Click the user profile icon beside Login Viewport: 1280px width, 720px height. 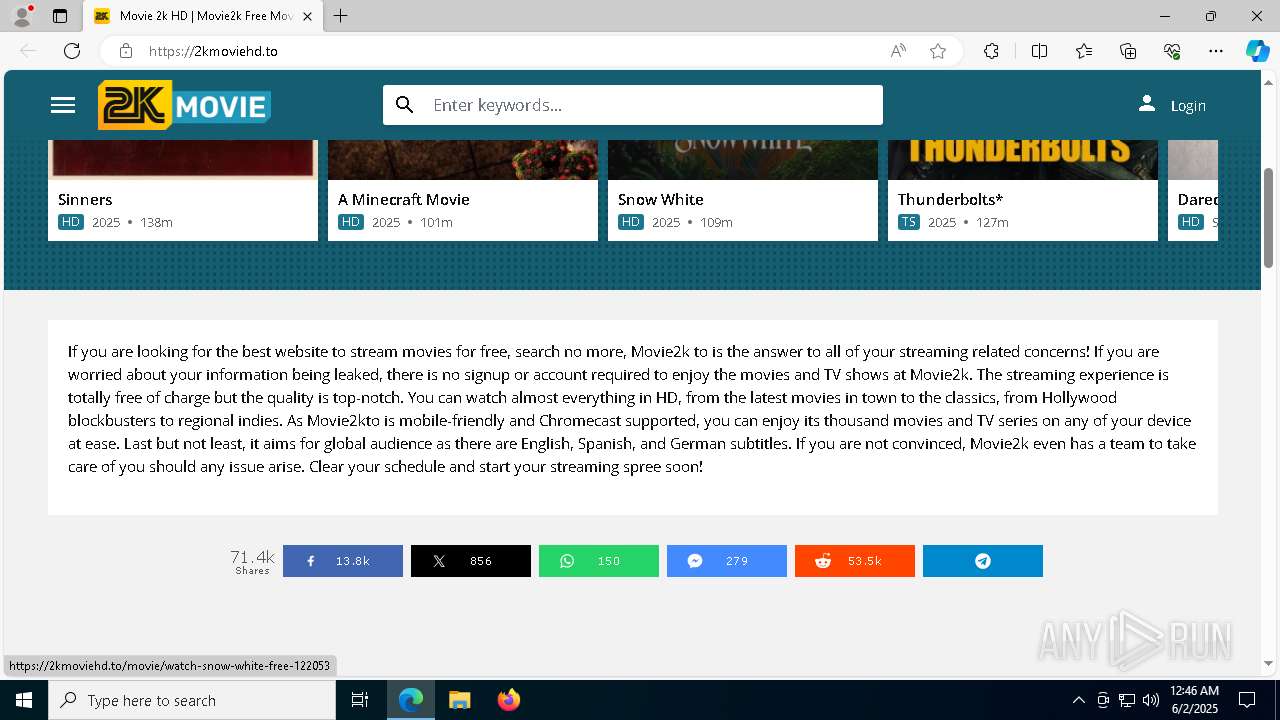pos(1147,104)
